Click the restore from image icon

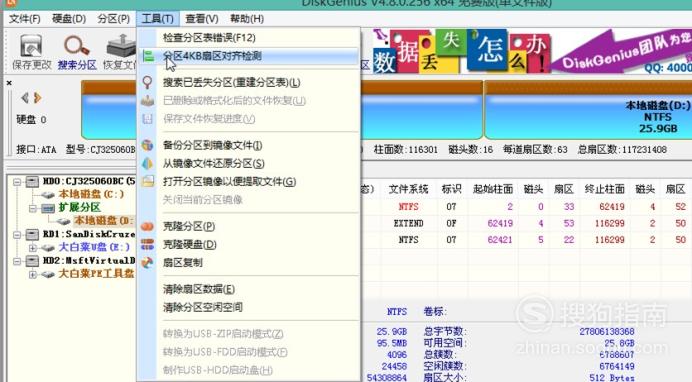147,163
